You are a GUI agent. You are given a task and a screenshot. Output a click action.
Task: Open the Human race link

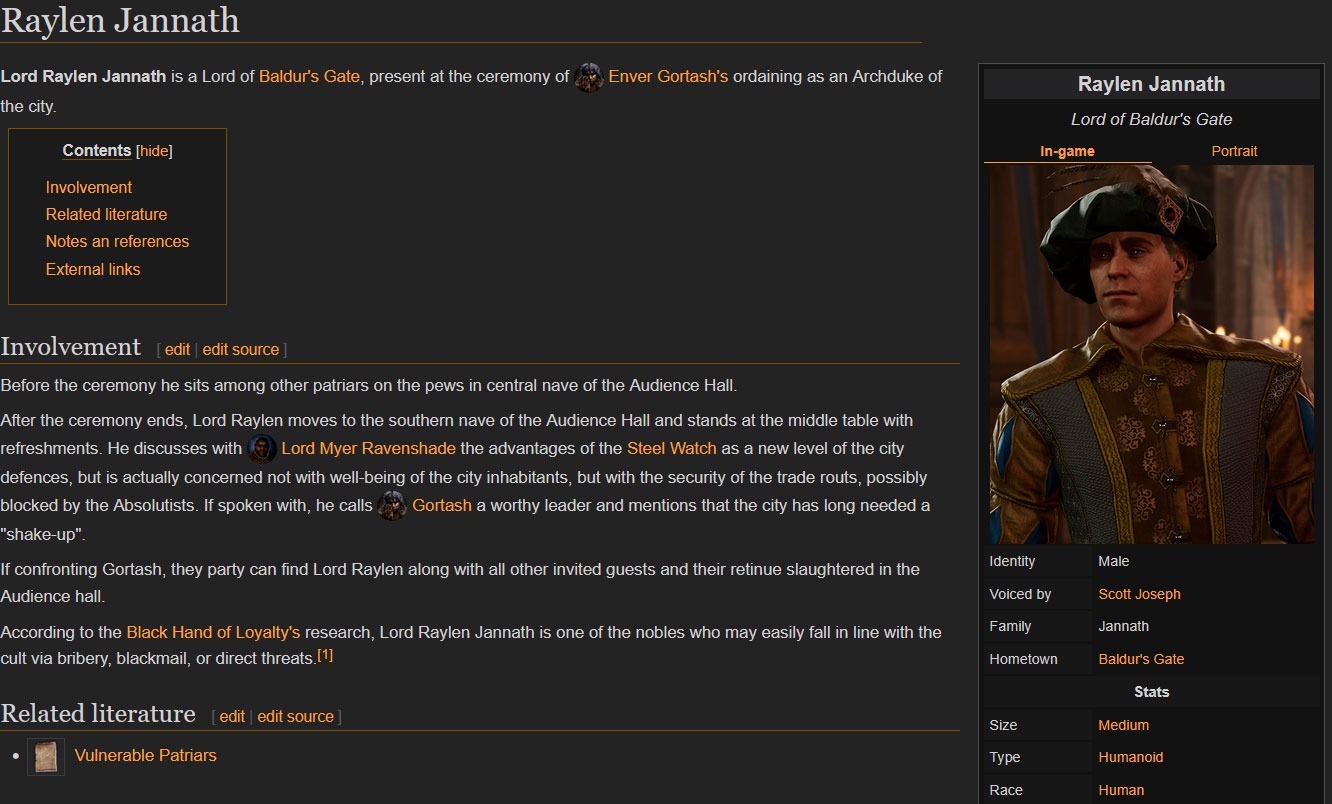(1121, 790)
